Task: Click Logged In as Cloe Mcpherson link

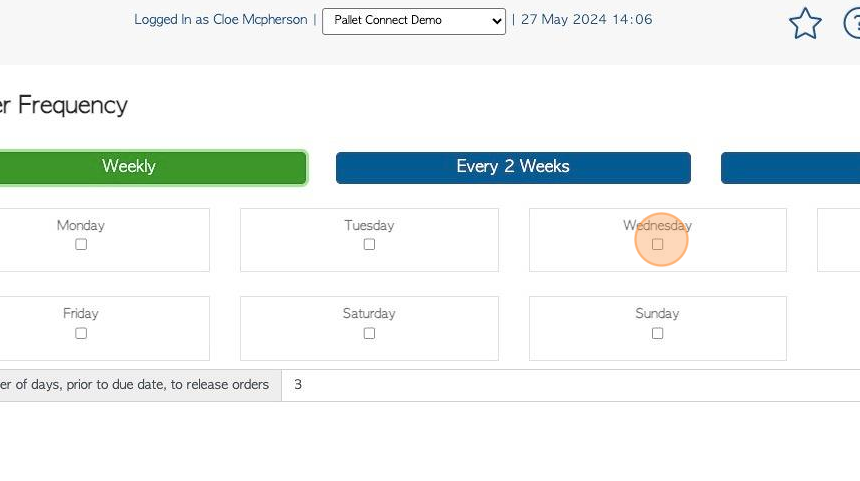Action: (220, 20)
